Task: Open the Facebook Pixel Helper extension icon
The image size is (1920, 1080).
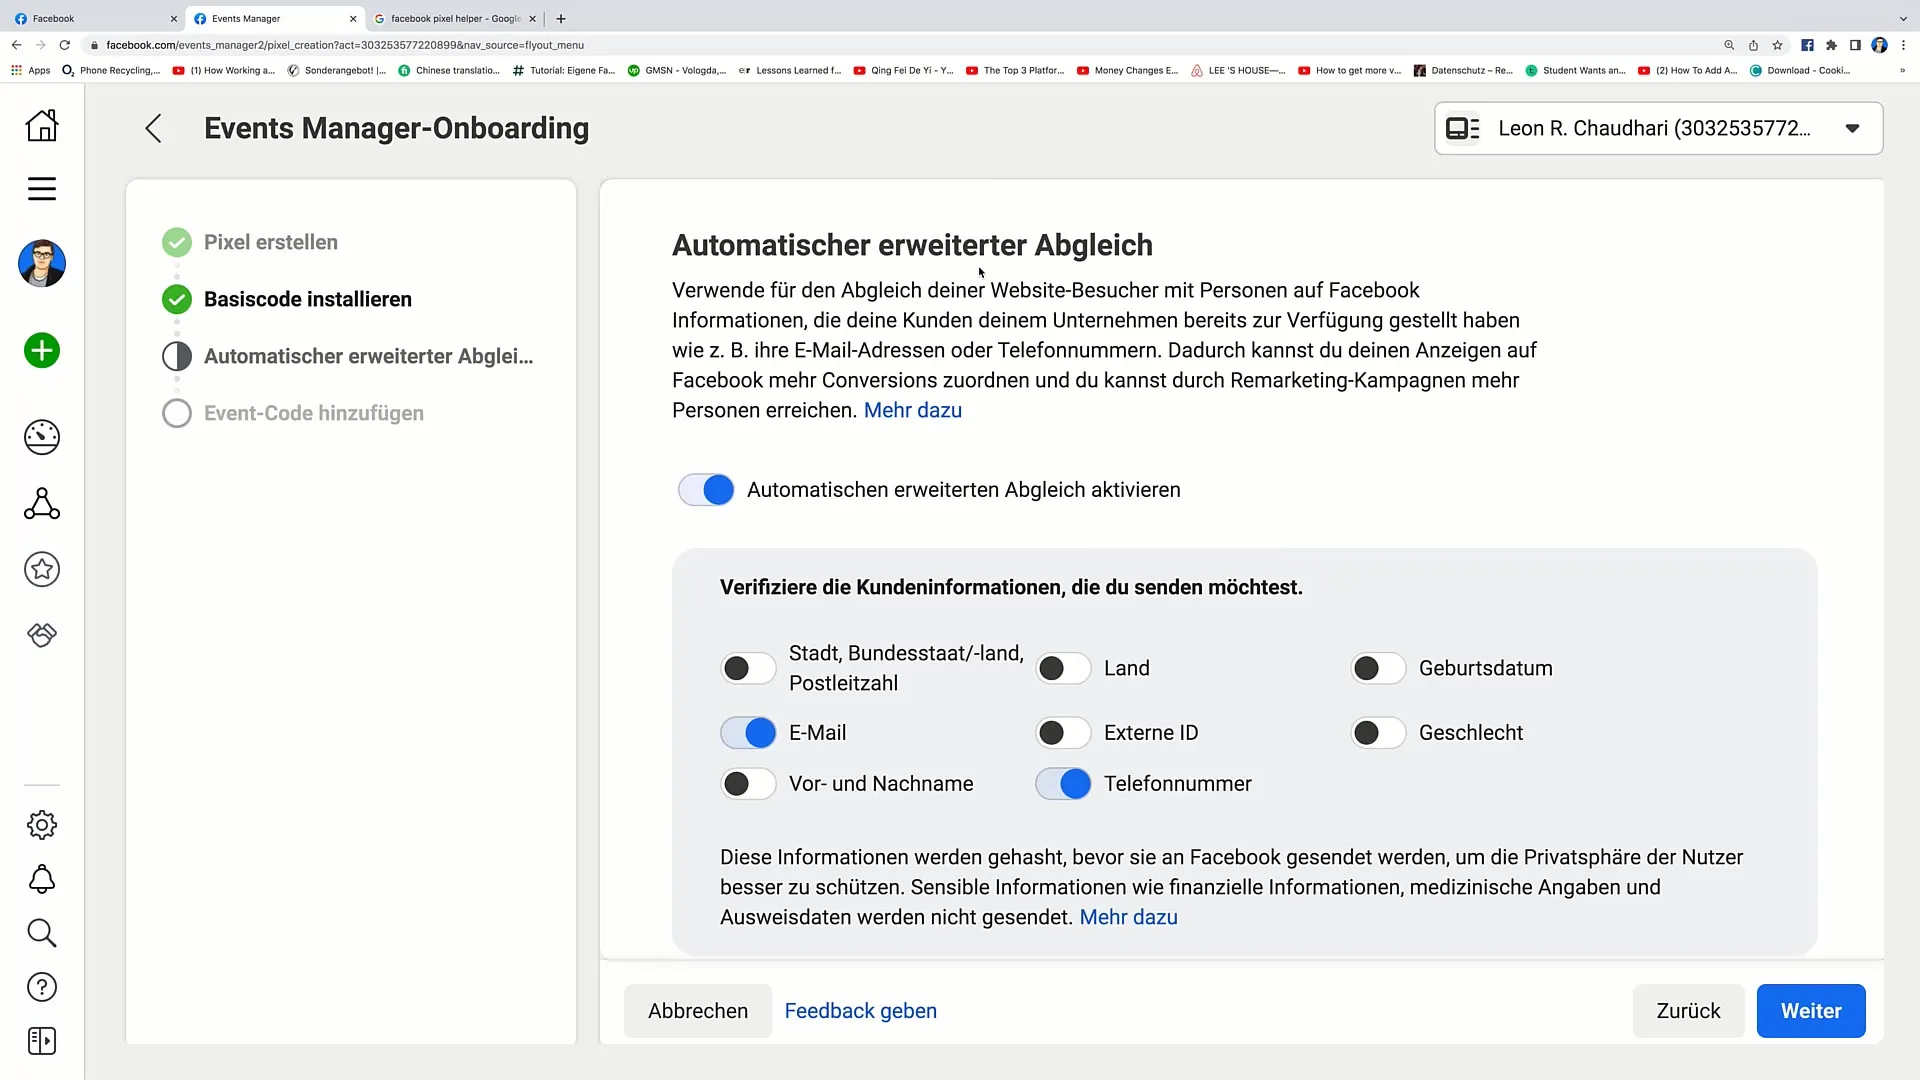Action: [x=1807, y=45]
